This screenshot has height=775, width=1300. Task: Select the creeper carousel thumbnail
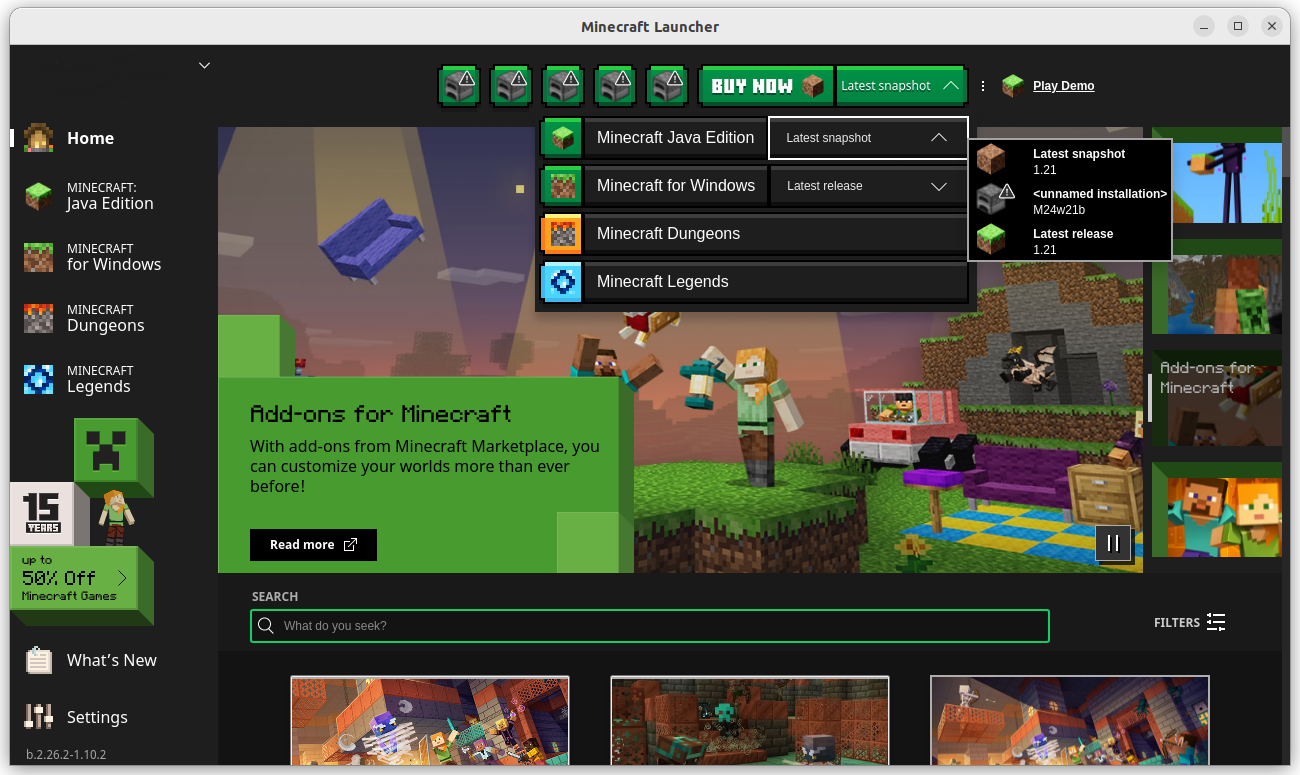[x=1217, y=286]
